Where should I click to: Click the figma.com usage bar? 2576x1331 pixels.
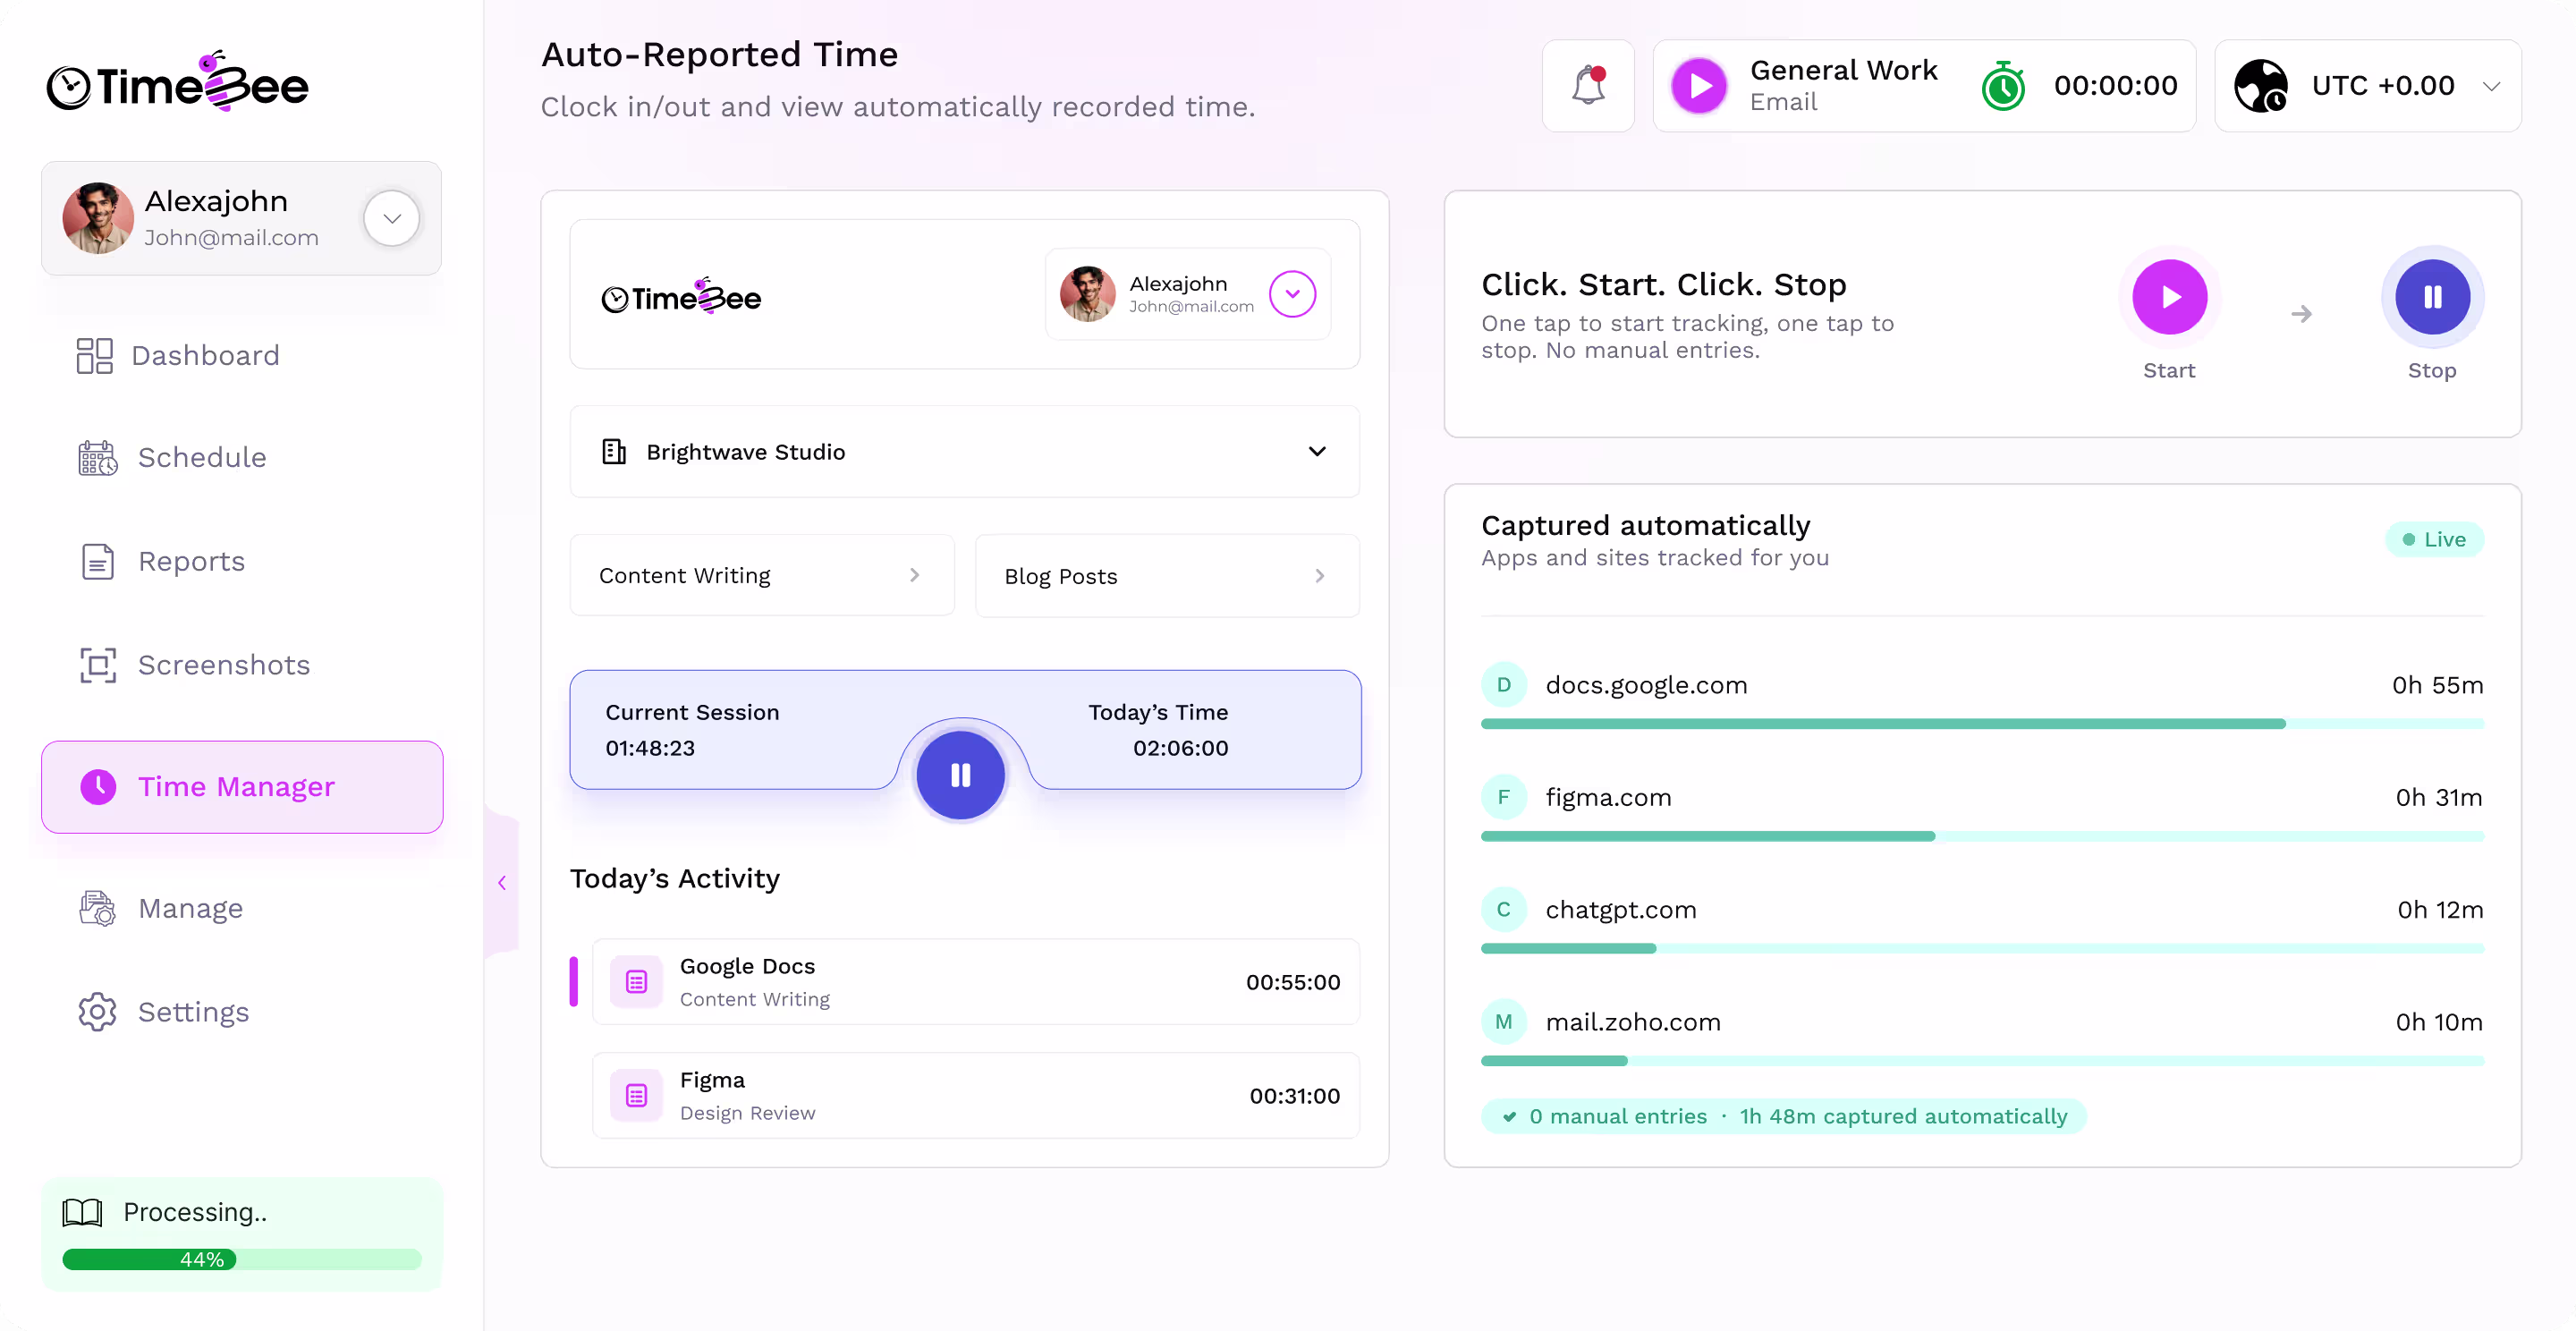pyautogui.click(x=1983, y=836)
